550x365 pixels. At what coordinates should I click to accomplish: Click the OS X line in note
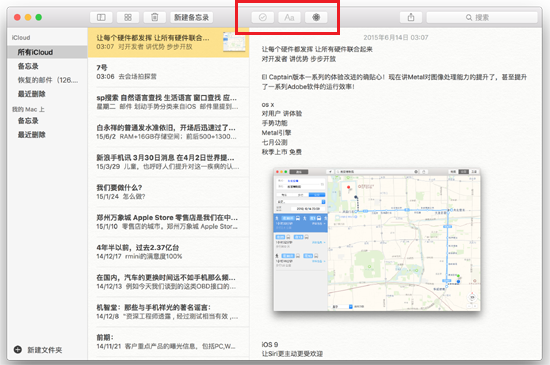point(268,105)
